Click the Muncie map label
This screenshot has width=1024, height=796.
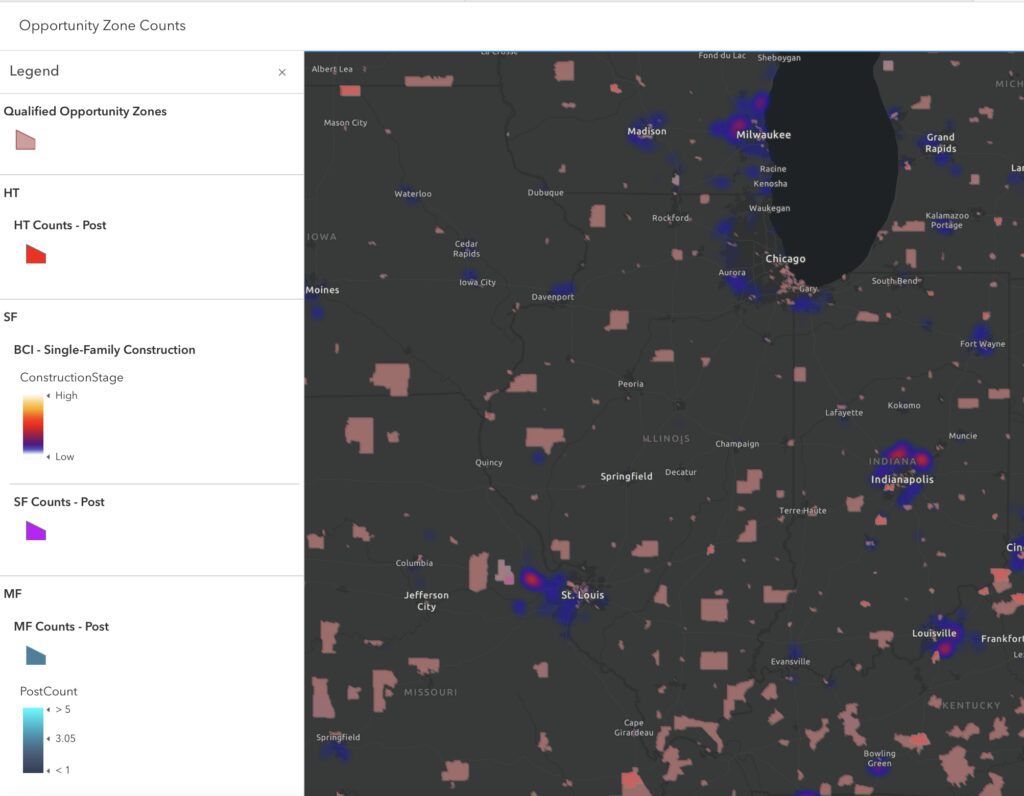pos(963,436)
